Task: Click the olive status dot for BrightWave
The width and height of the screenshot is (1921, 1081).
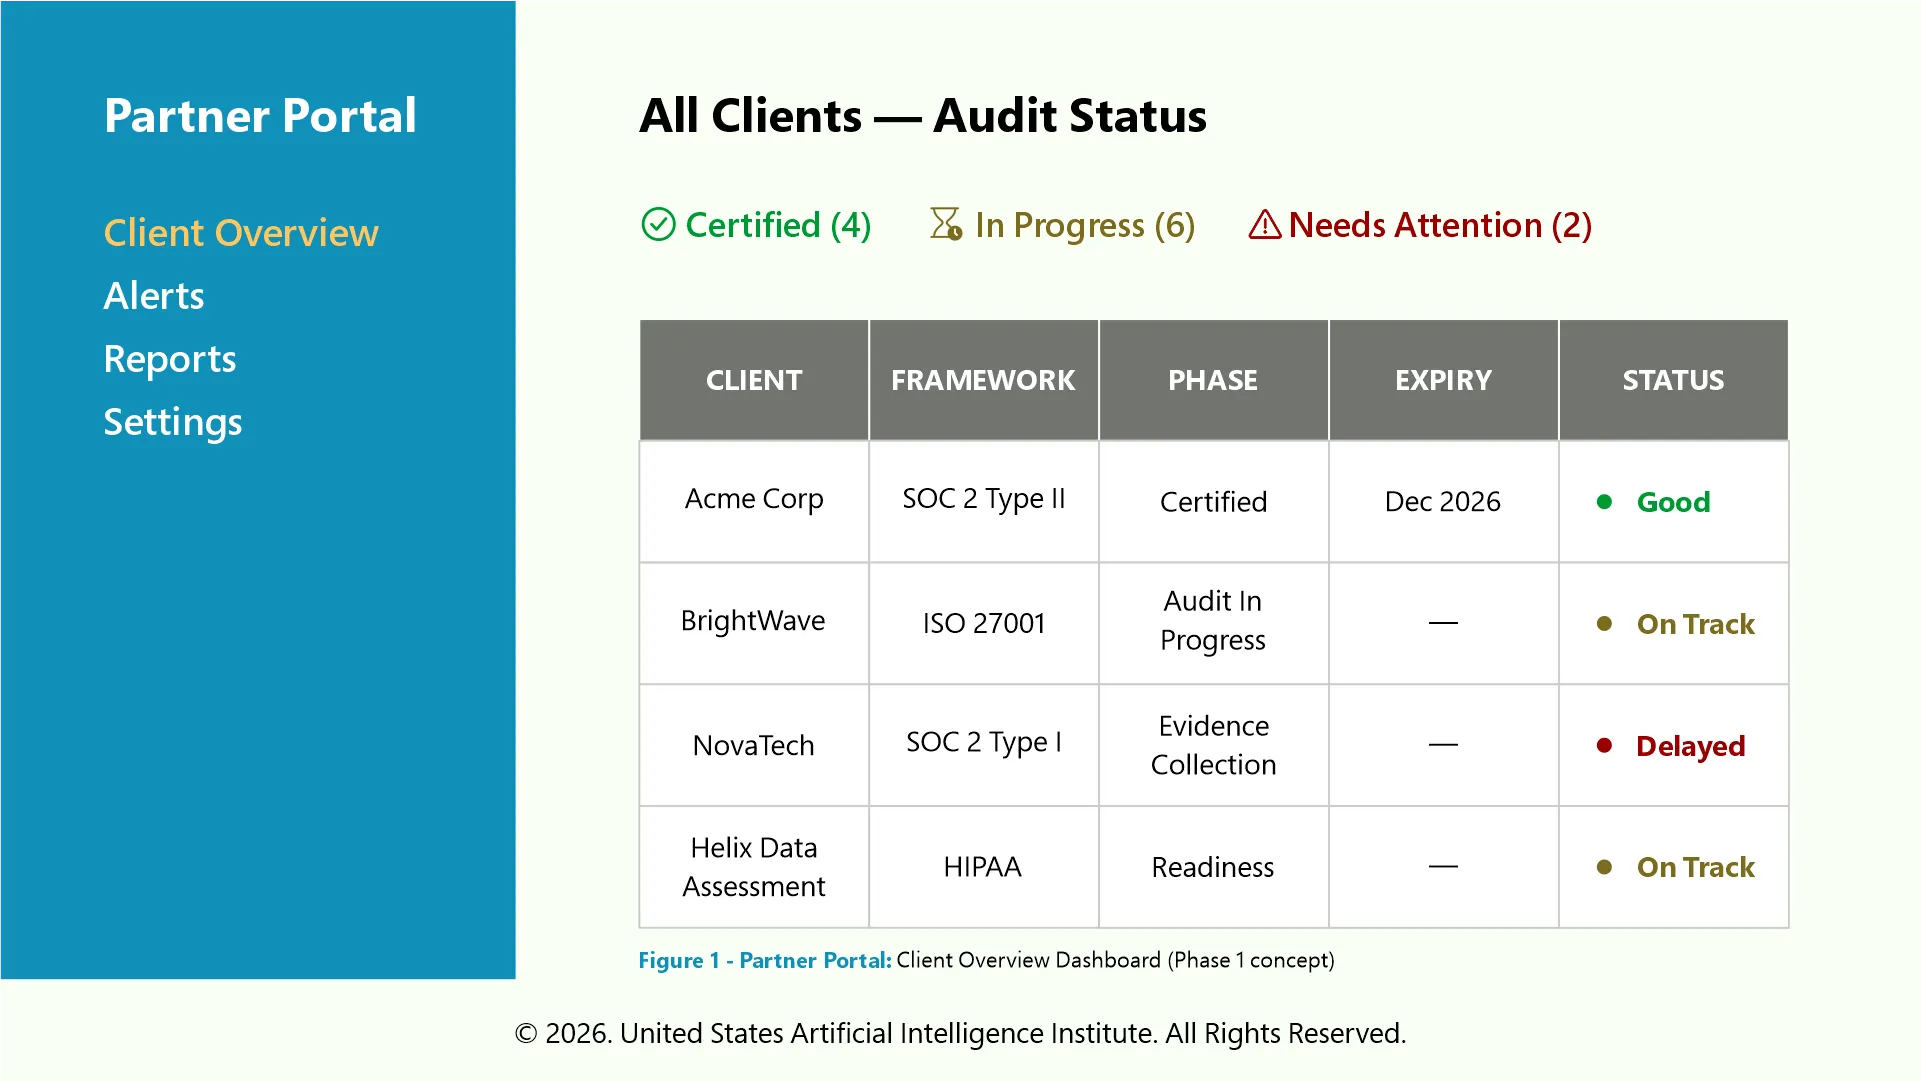Action: [x=1604, y=624]
